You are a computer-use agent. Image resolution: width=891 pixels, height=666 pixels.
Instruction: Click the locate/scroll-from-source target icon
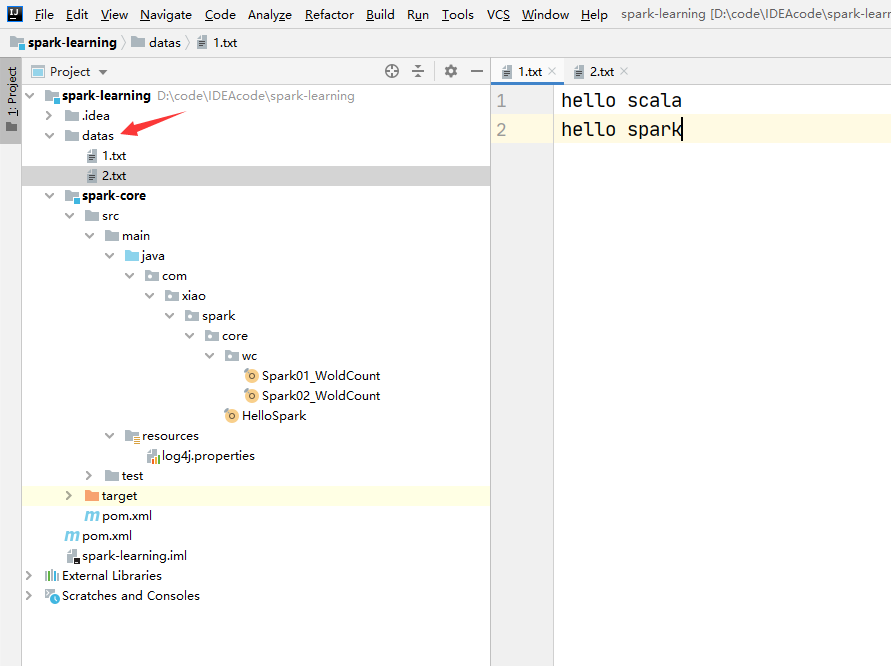click(392, 71)
